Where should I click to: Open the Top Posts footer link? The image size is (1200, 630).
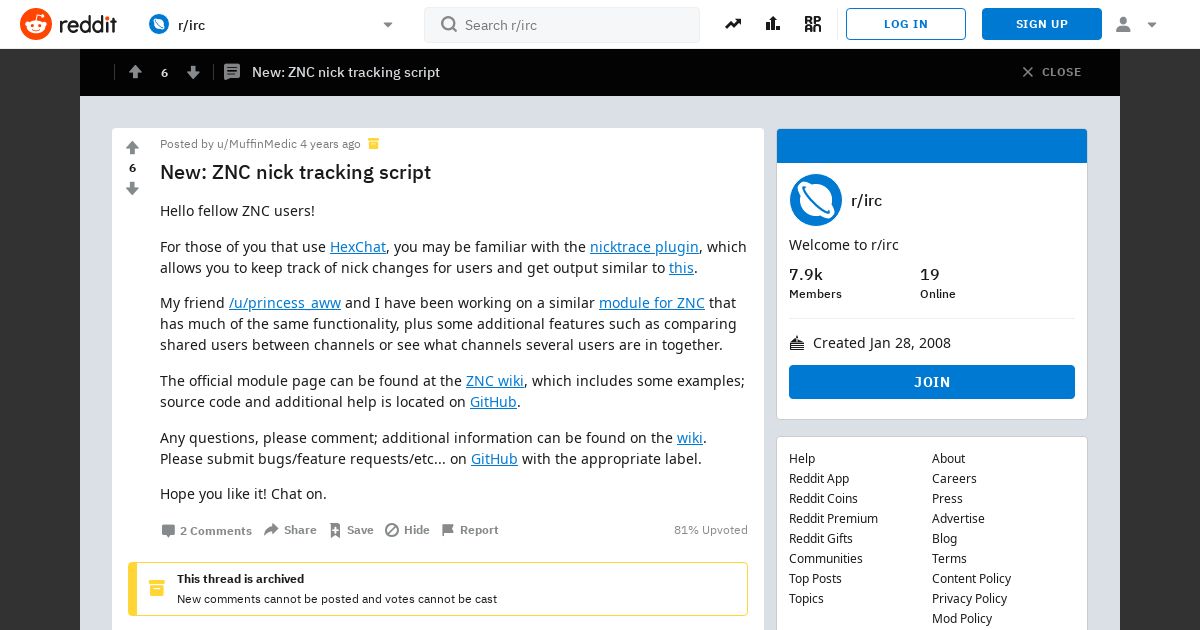[815, 579]
